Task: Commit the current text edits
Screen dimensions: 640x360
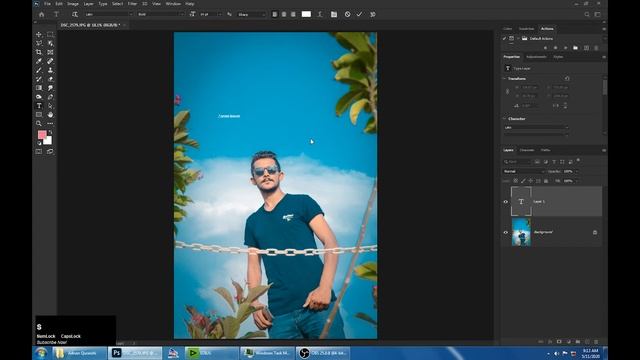Action: [359, 14]
